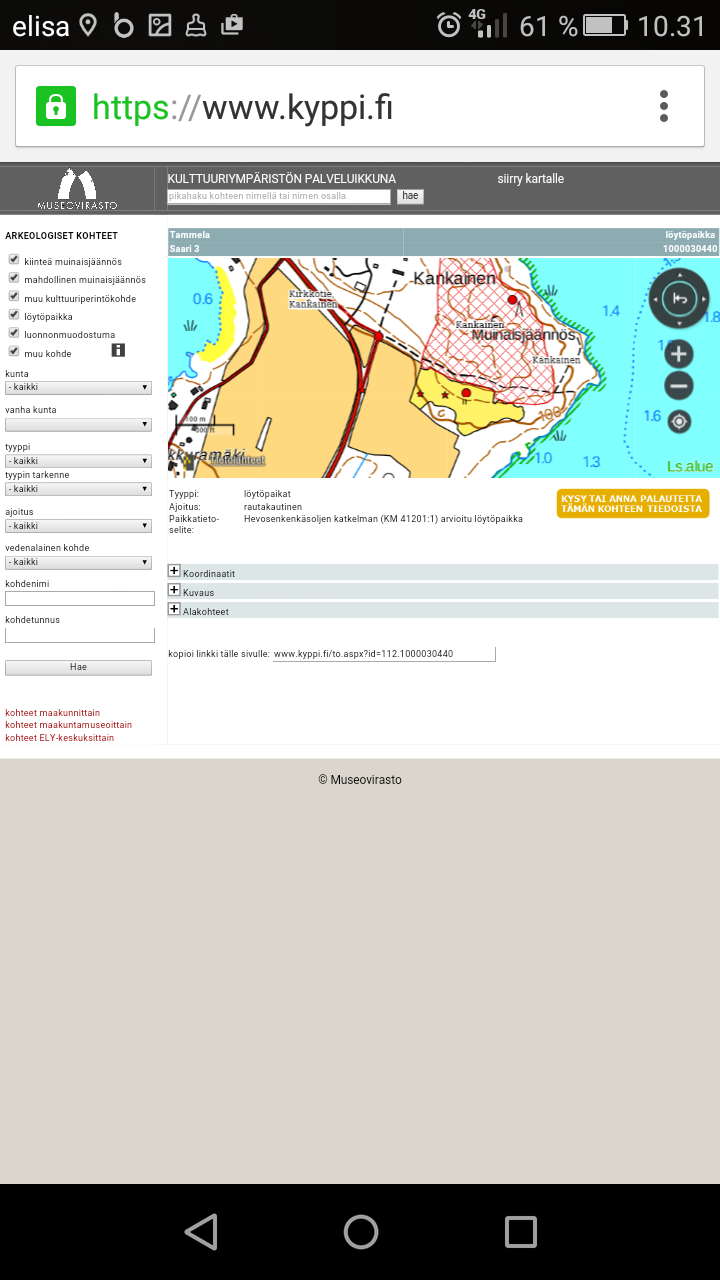Pan the map east with right arrow
This screenshot has height=1280, width=720.
pos(704,298)
